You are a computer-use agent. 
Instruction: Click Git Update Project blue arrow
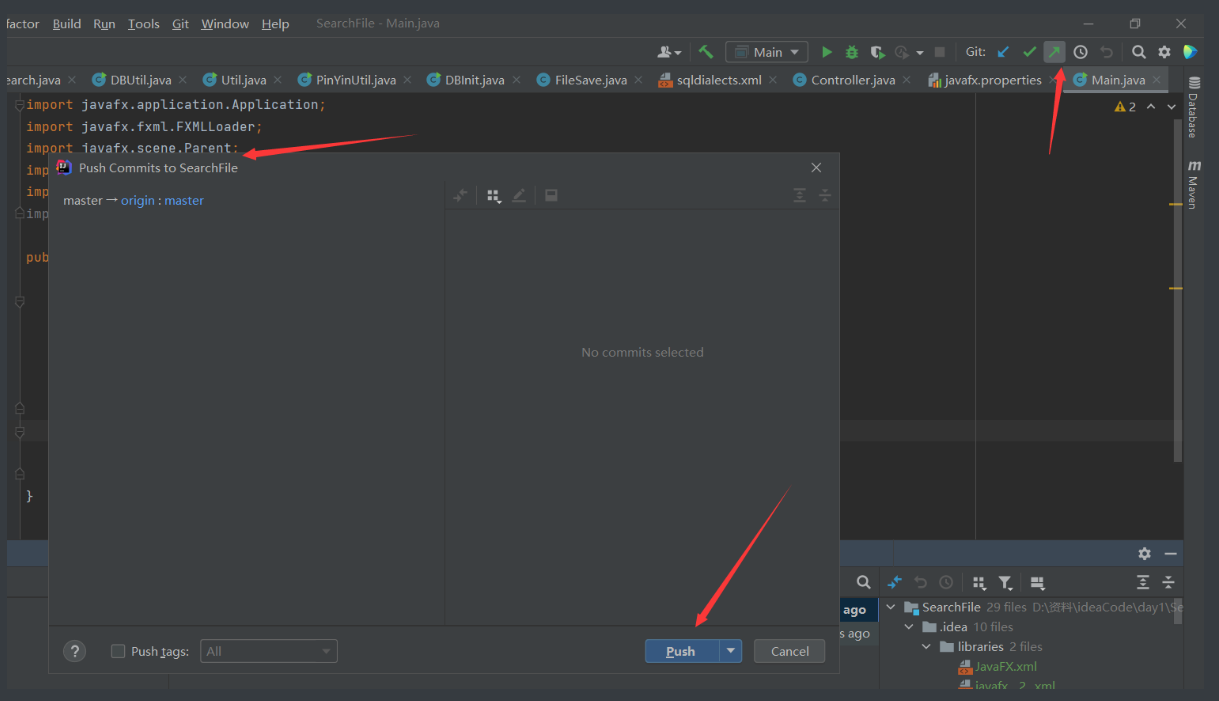pos(1003,52)
